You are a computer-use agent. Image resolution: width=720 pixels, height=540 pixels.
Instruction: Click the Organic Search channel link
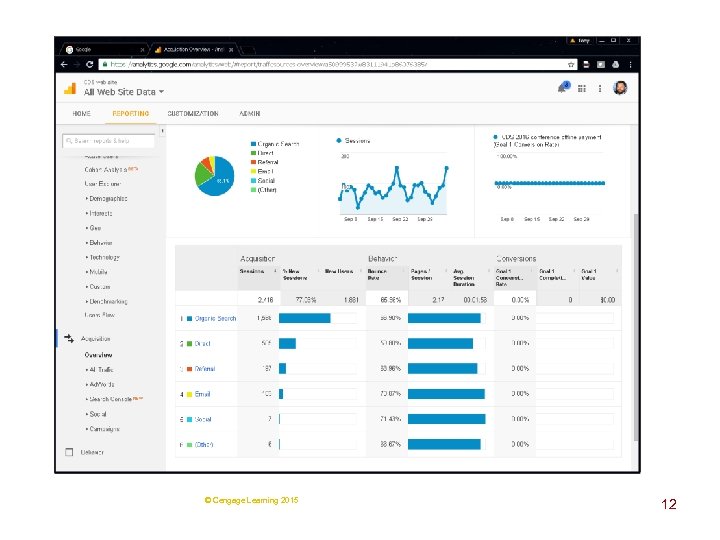215,318
